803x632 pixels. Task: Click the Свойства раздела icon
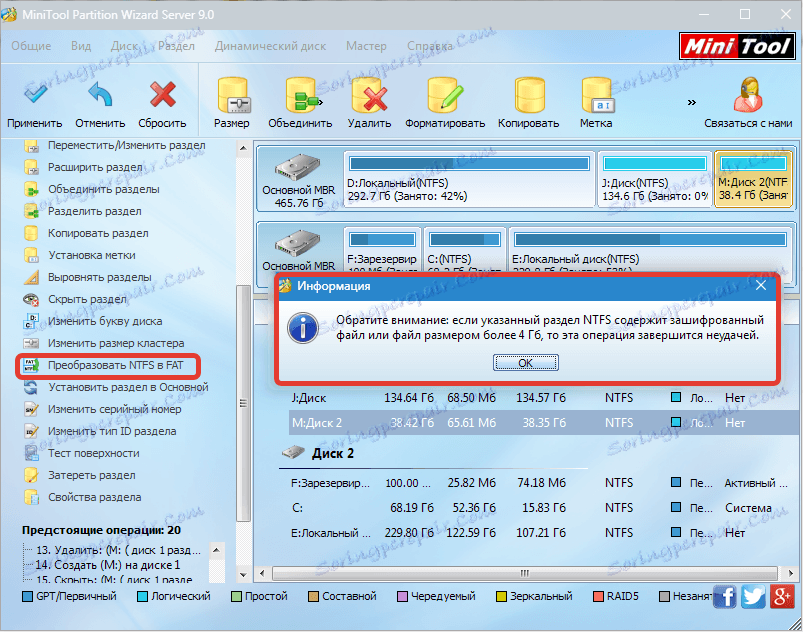31,498
